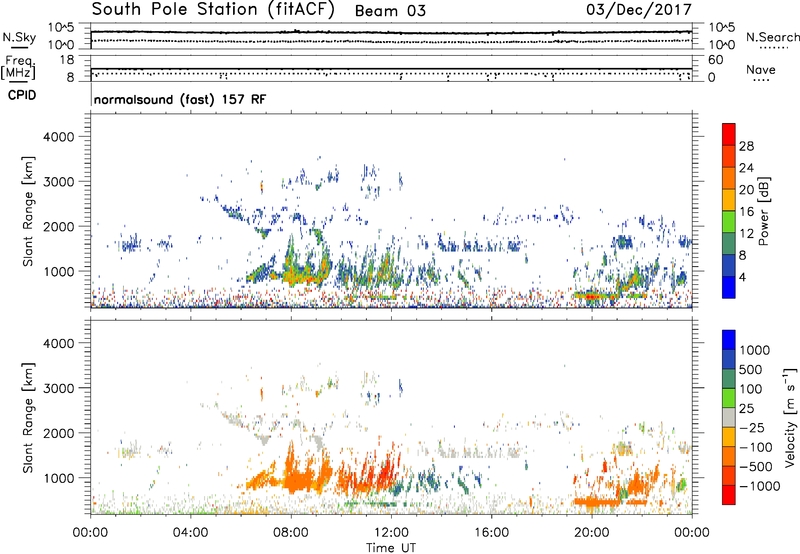Click the power panel's 4000 km tick

click(x=59, y=137)
